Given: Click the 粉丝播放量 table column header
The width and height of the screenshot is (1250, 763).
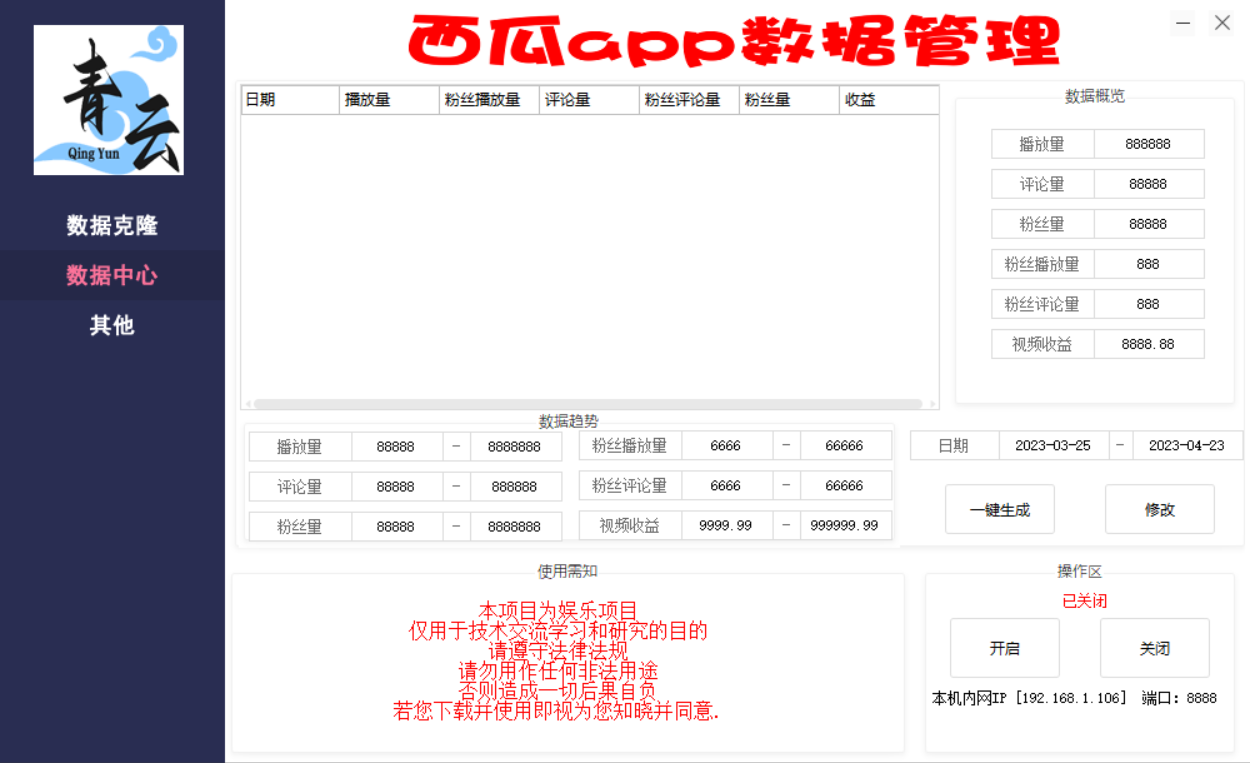Looking at the screenshot, I should click(x=489, y=100).
